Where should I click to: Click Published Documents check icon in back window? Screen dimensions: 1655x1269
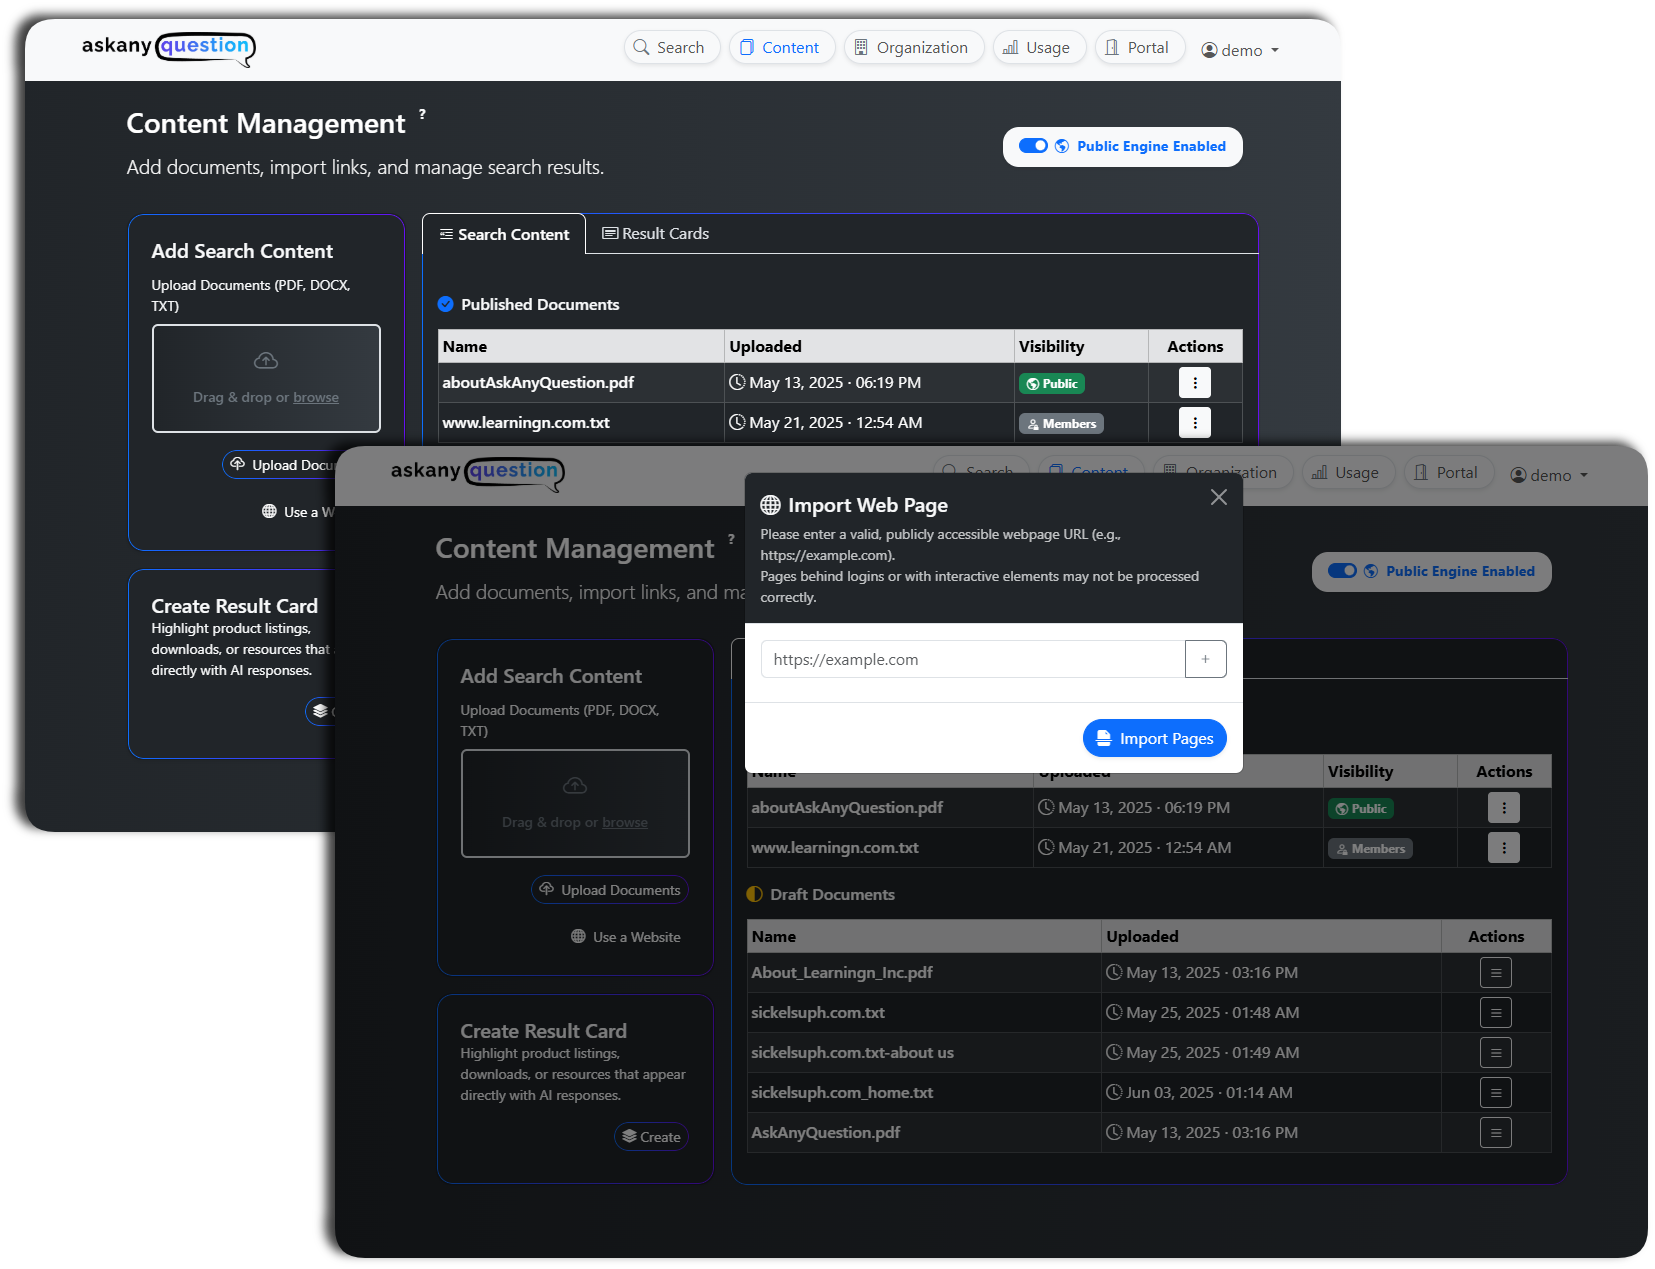[446, 304]
